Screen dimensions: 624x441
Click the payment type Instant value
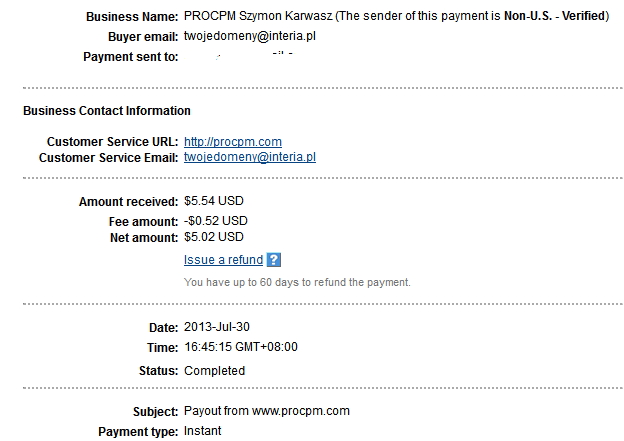203,431
